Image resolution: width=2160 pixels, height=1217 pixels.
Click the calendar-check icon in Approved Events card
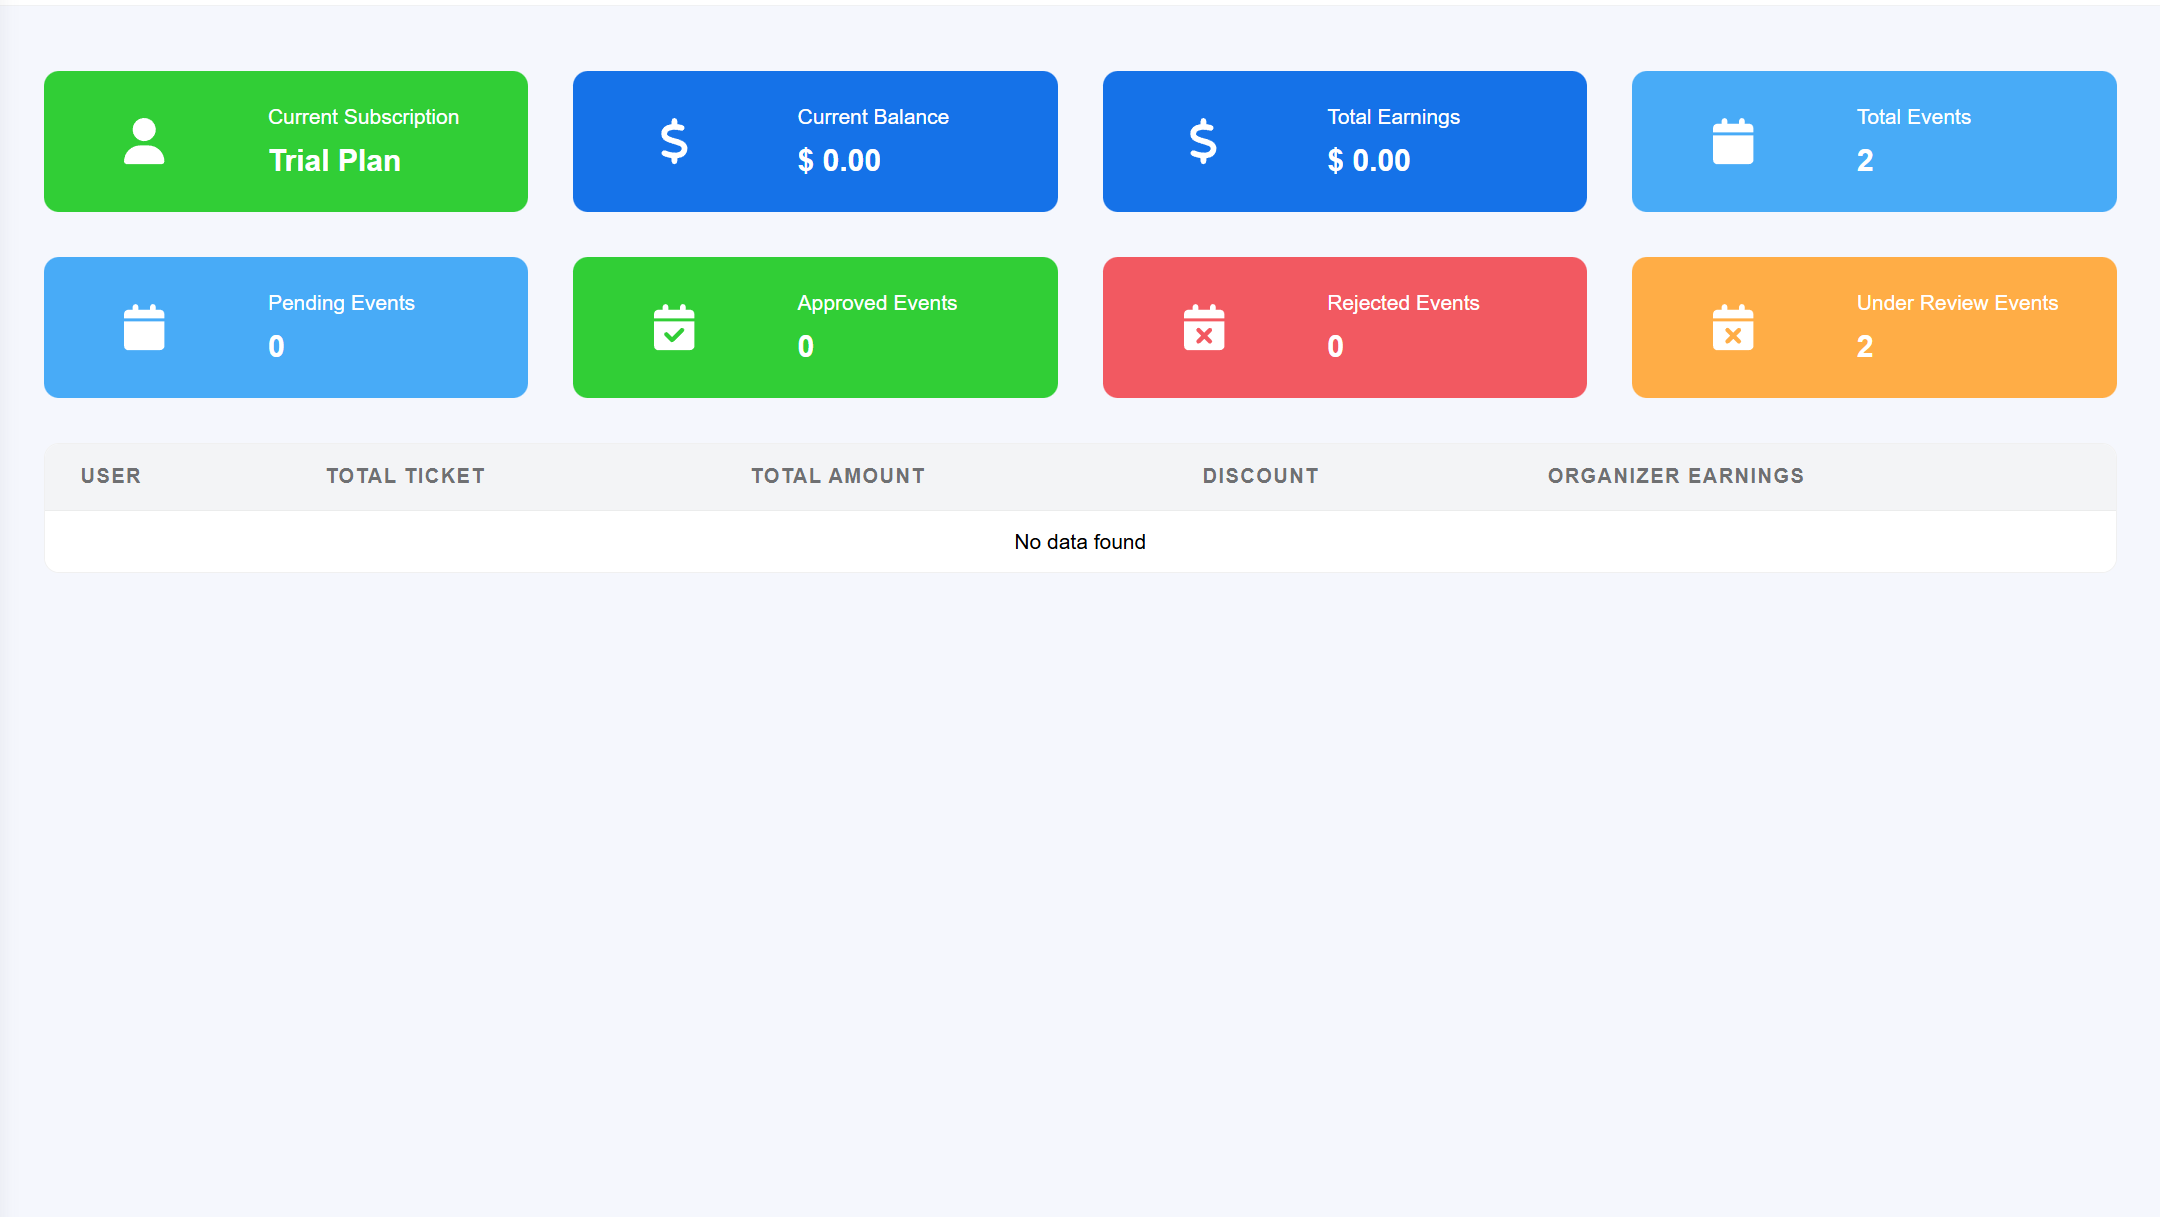click(674, 327)
